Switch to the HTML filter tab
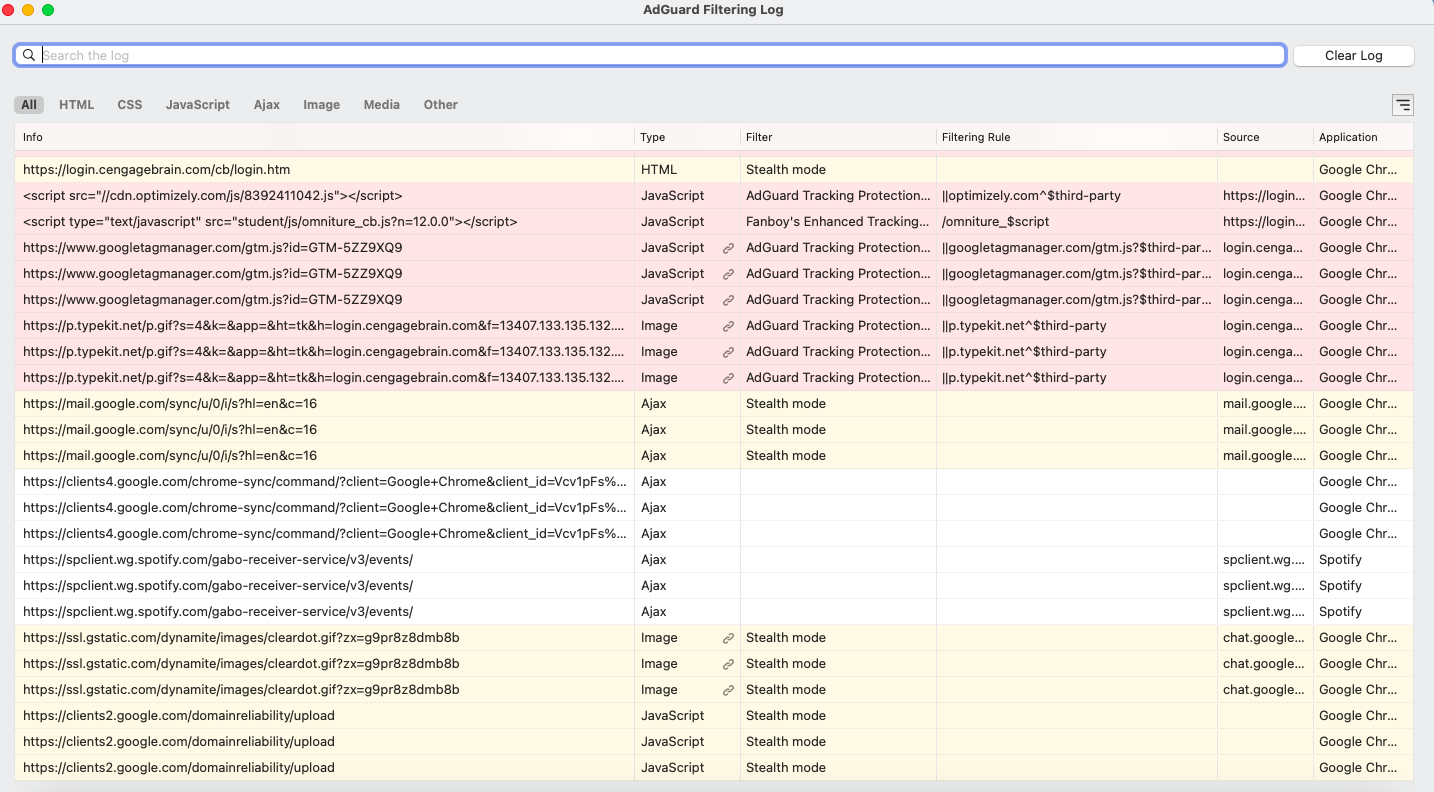Viewport: 1434px width, 792px height. [x=76, y=104]
